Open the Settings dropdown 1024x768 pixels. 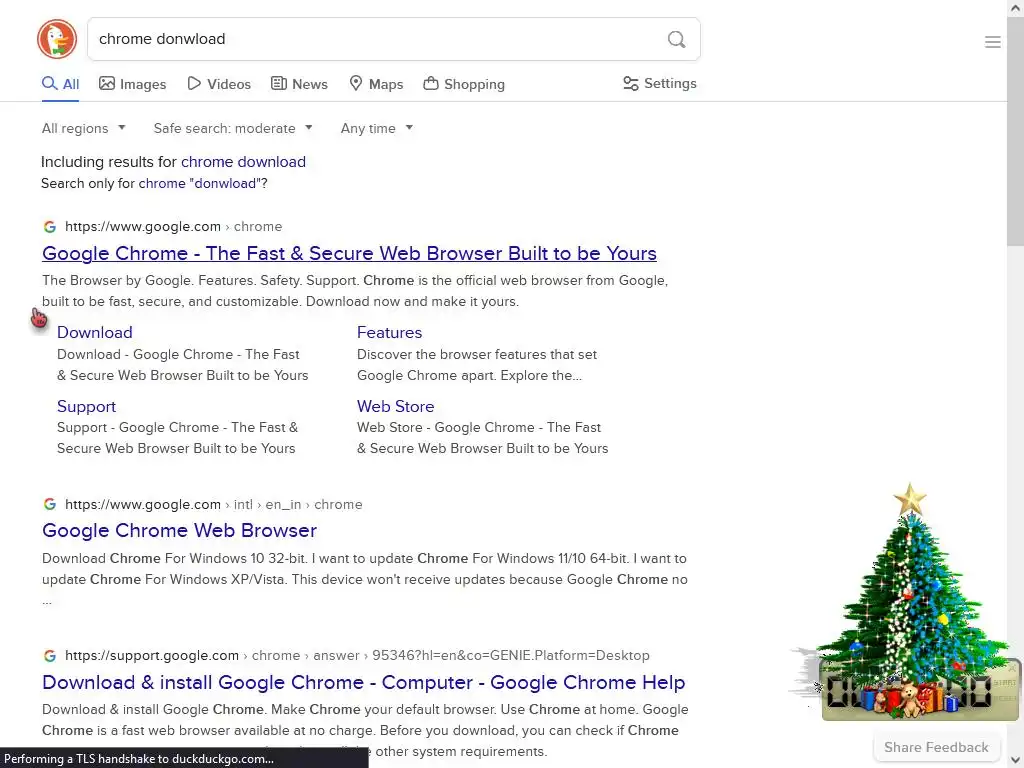[x=660, y=84]
